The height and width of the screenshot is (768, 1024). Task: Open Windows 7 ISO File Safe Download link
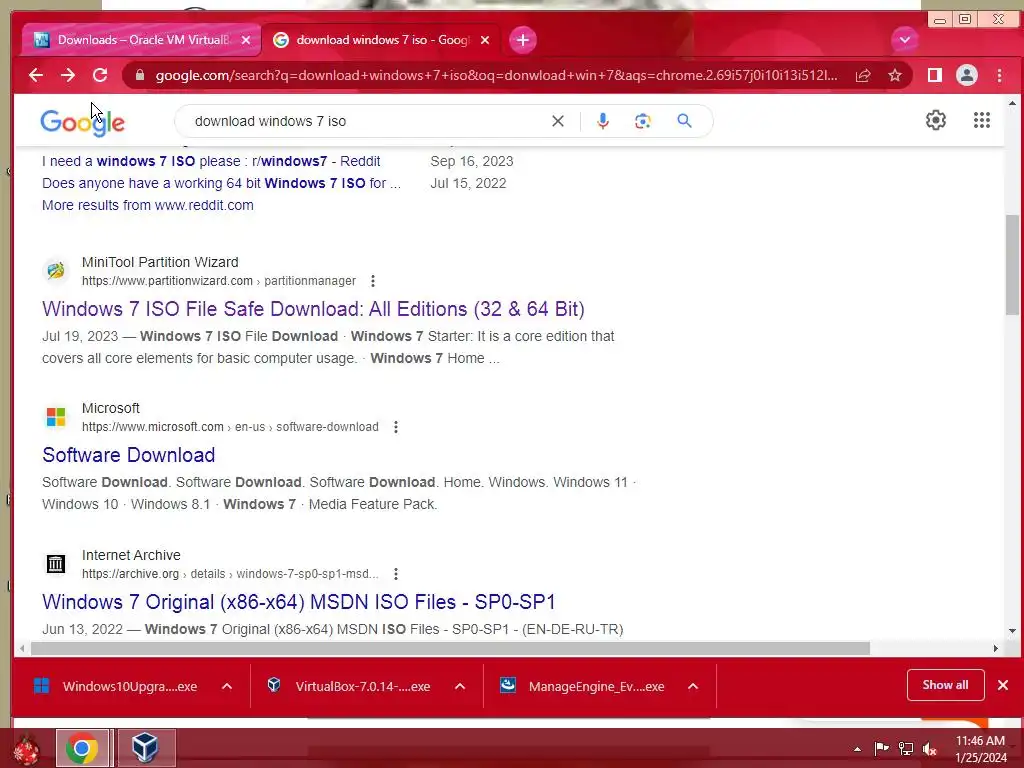tap(313, 309)
